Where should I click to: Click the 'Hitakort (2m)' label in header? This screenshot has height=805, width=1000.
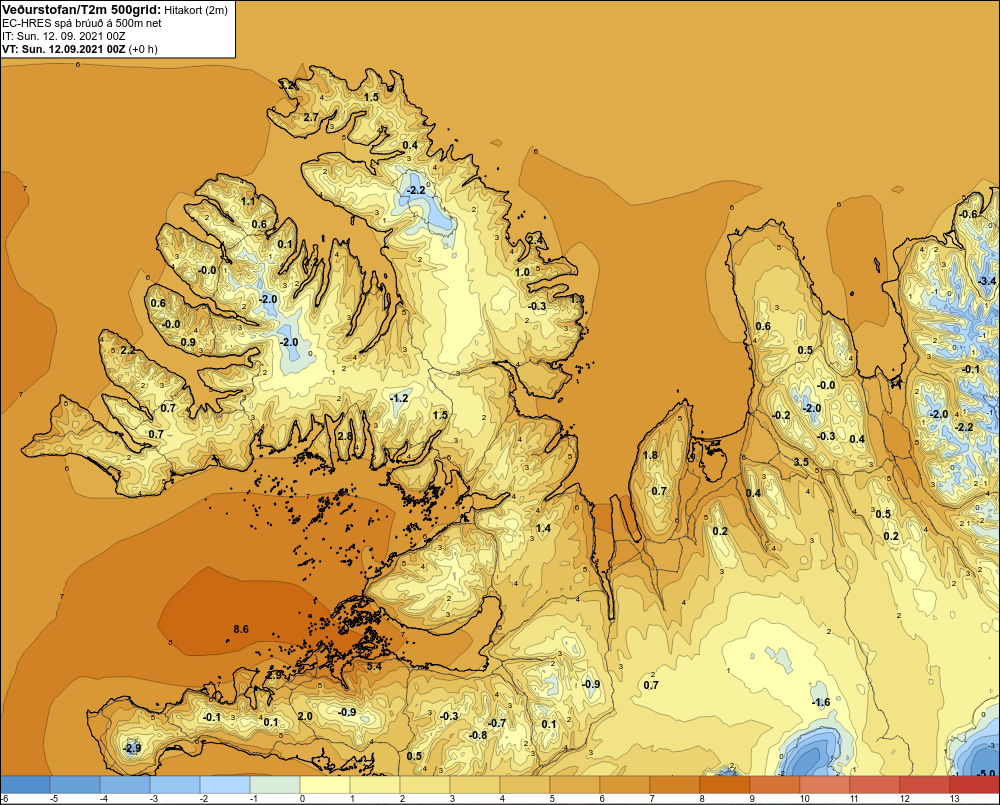tap(196, 10)
